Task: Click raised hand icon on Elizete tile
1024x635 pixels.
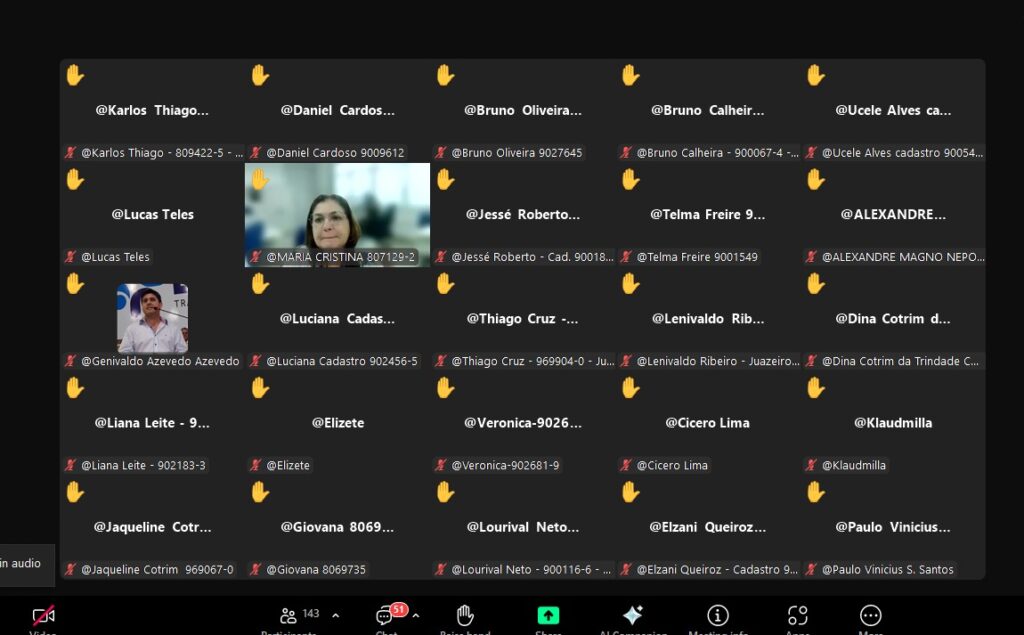Action: [x=260, y=388]
